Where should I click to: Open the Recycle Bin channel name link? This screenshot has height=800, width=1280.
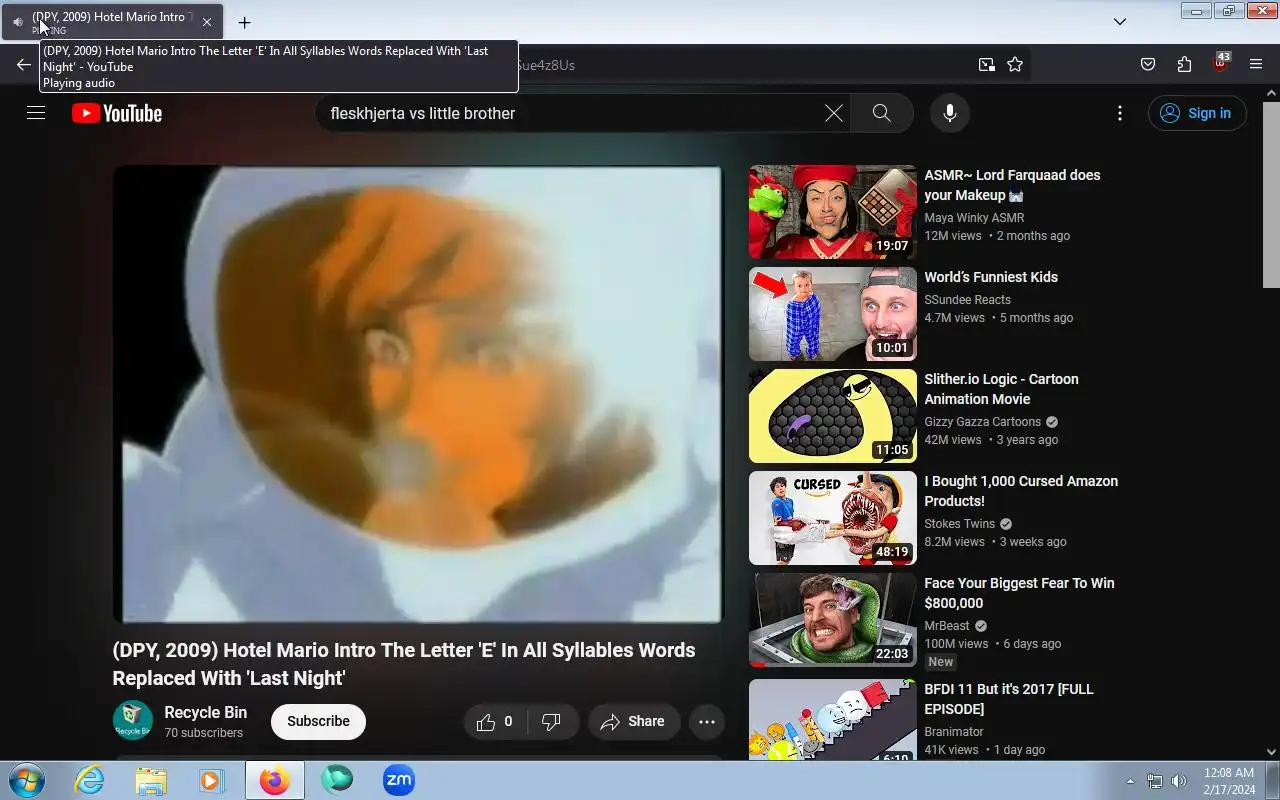pos(205,712)
